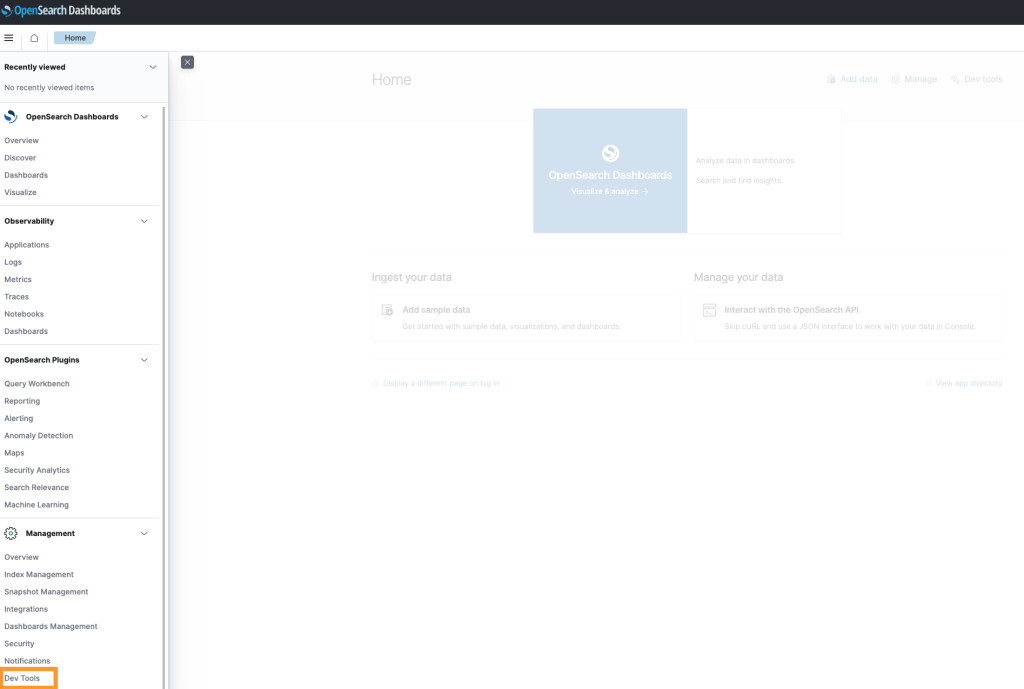Image resolution: width=1024 pixels, height=689 pixels.
Task: Open Machine Learning plugin
Action: pyautogui.click(x=37, y=505)
